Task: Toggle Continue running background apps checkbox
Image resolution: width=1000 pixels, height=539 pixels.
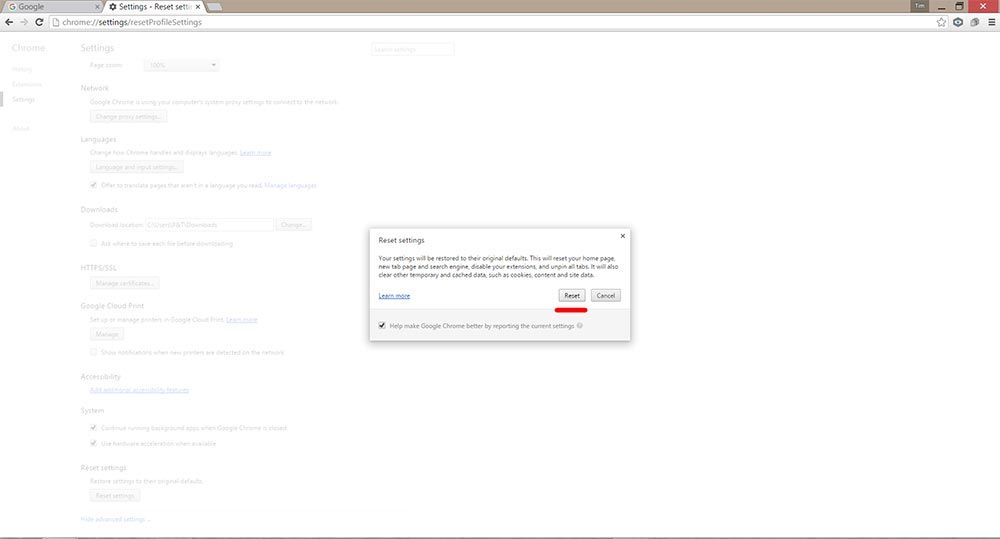Action: [x=94, y=427]
